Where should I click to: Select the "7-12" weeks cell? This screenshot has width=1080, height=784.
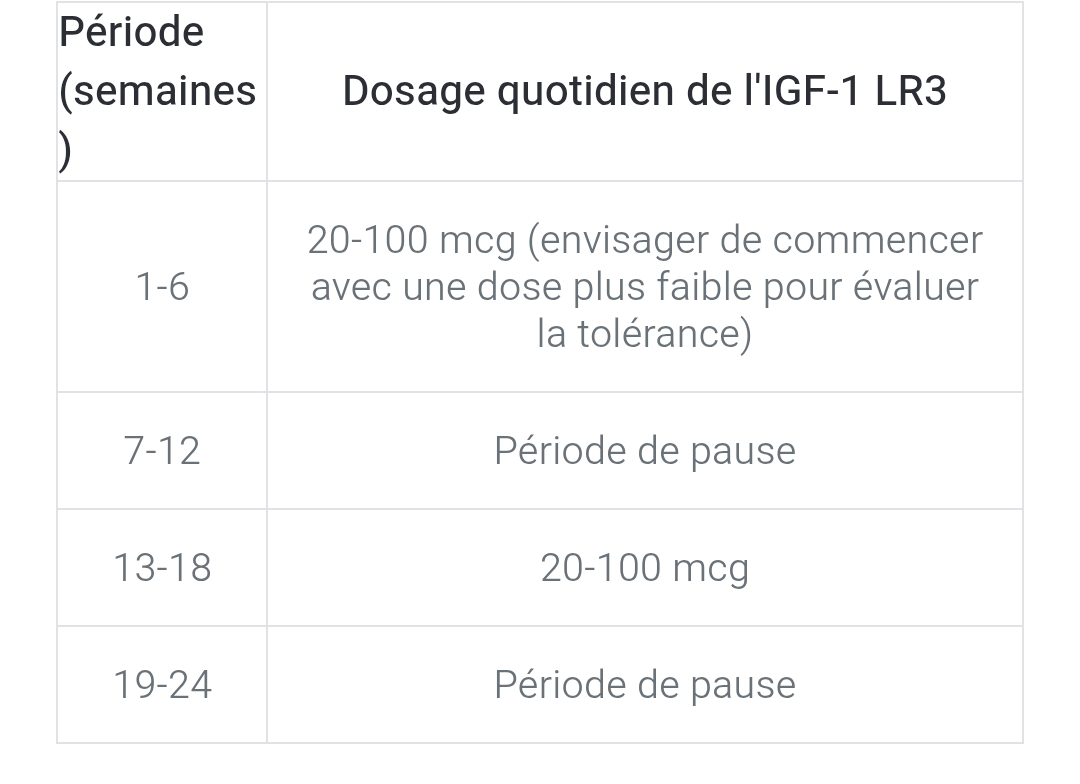(162, 451)
